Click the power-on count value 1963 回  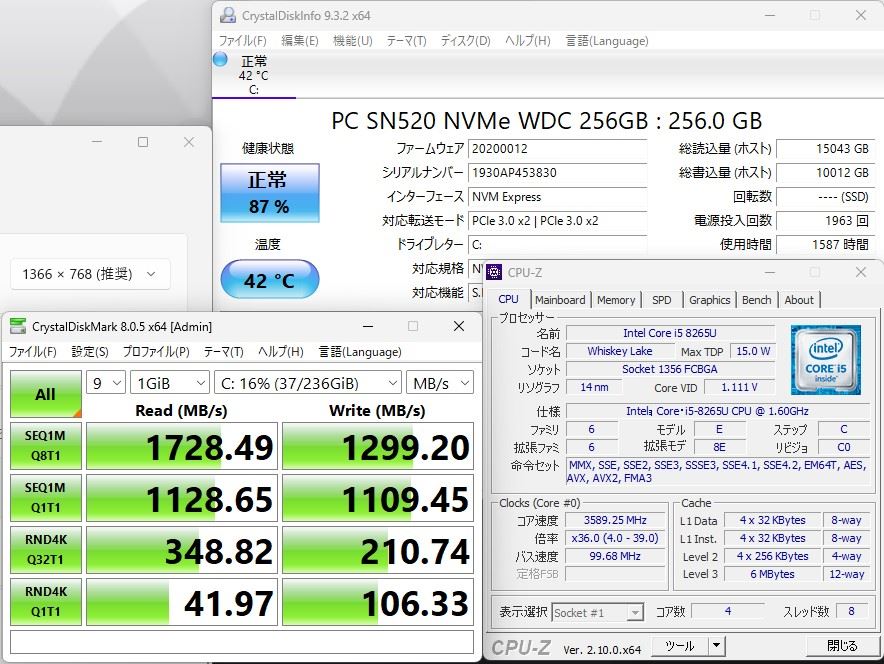click(x=825, y=221)
